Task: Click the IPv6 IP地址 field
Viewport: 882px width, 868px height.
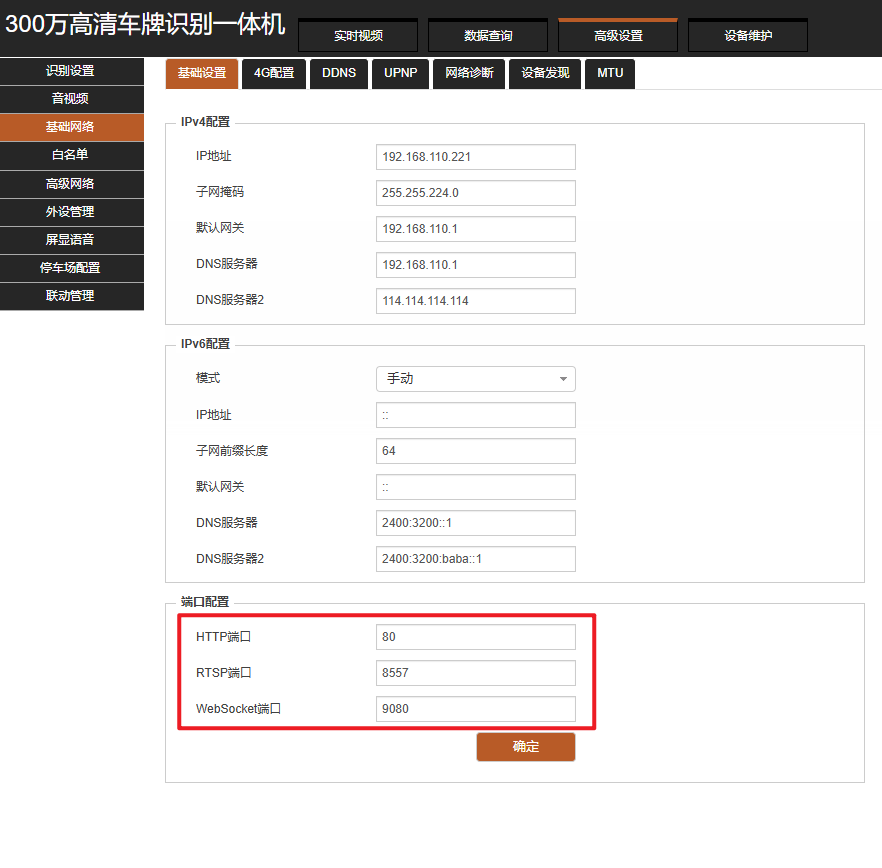Action: pyautogui.click(x=476, y=415)
